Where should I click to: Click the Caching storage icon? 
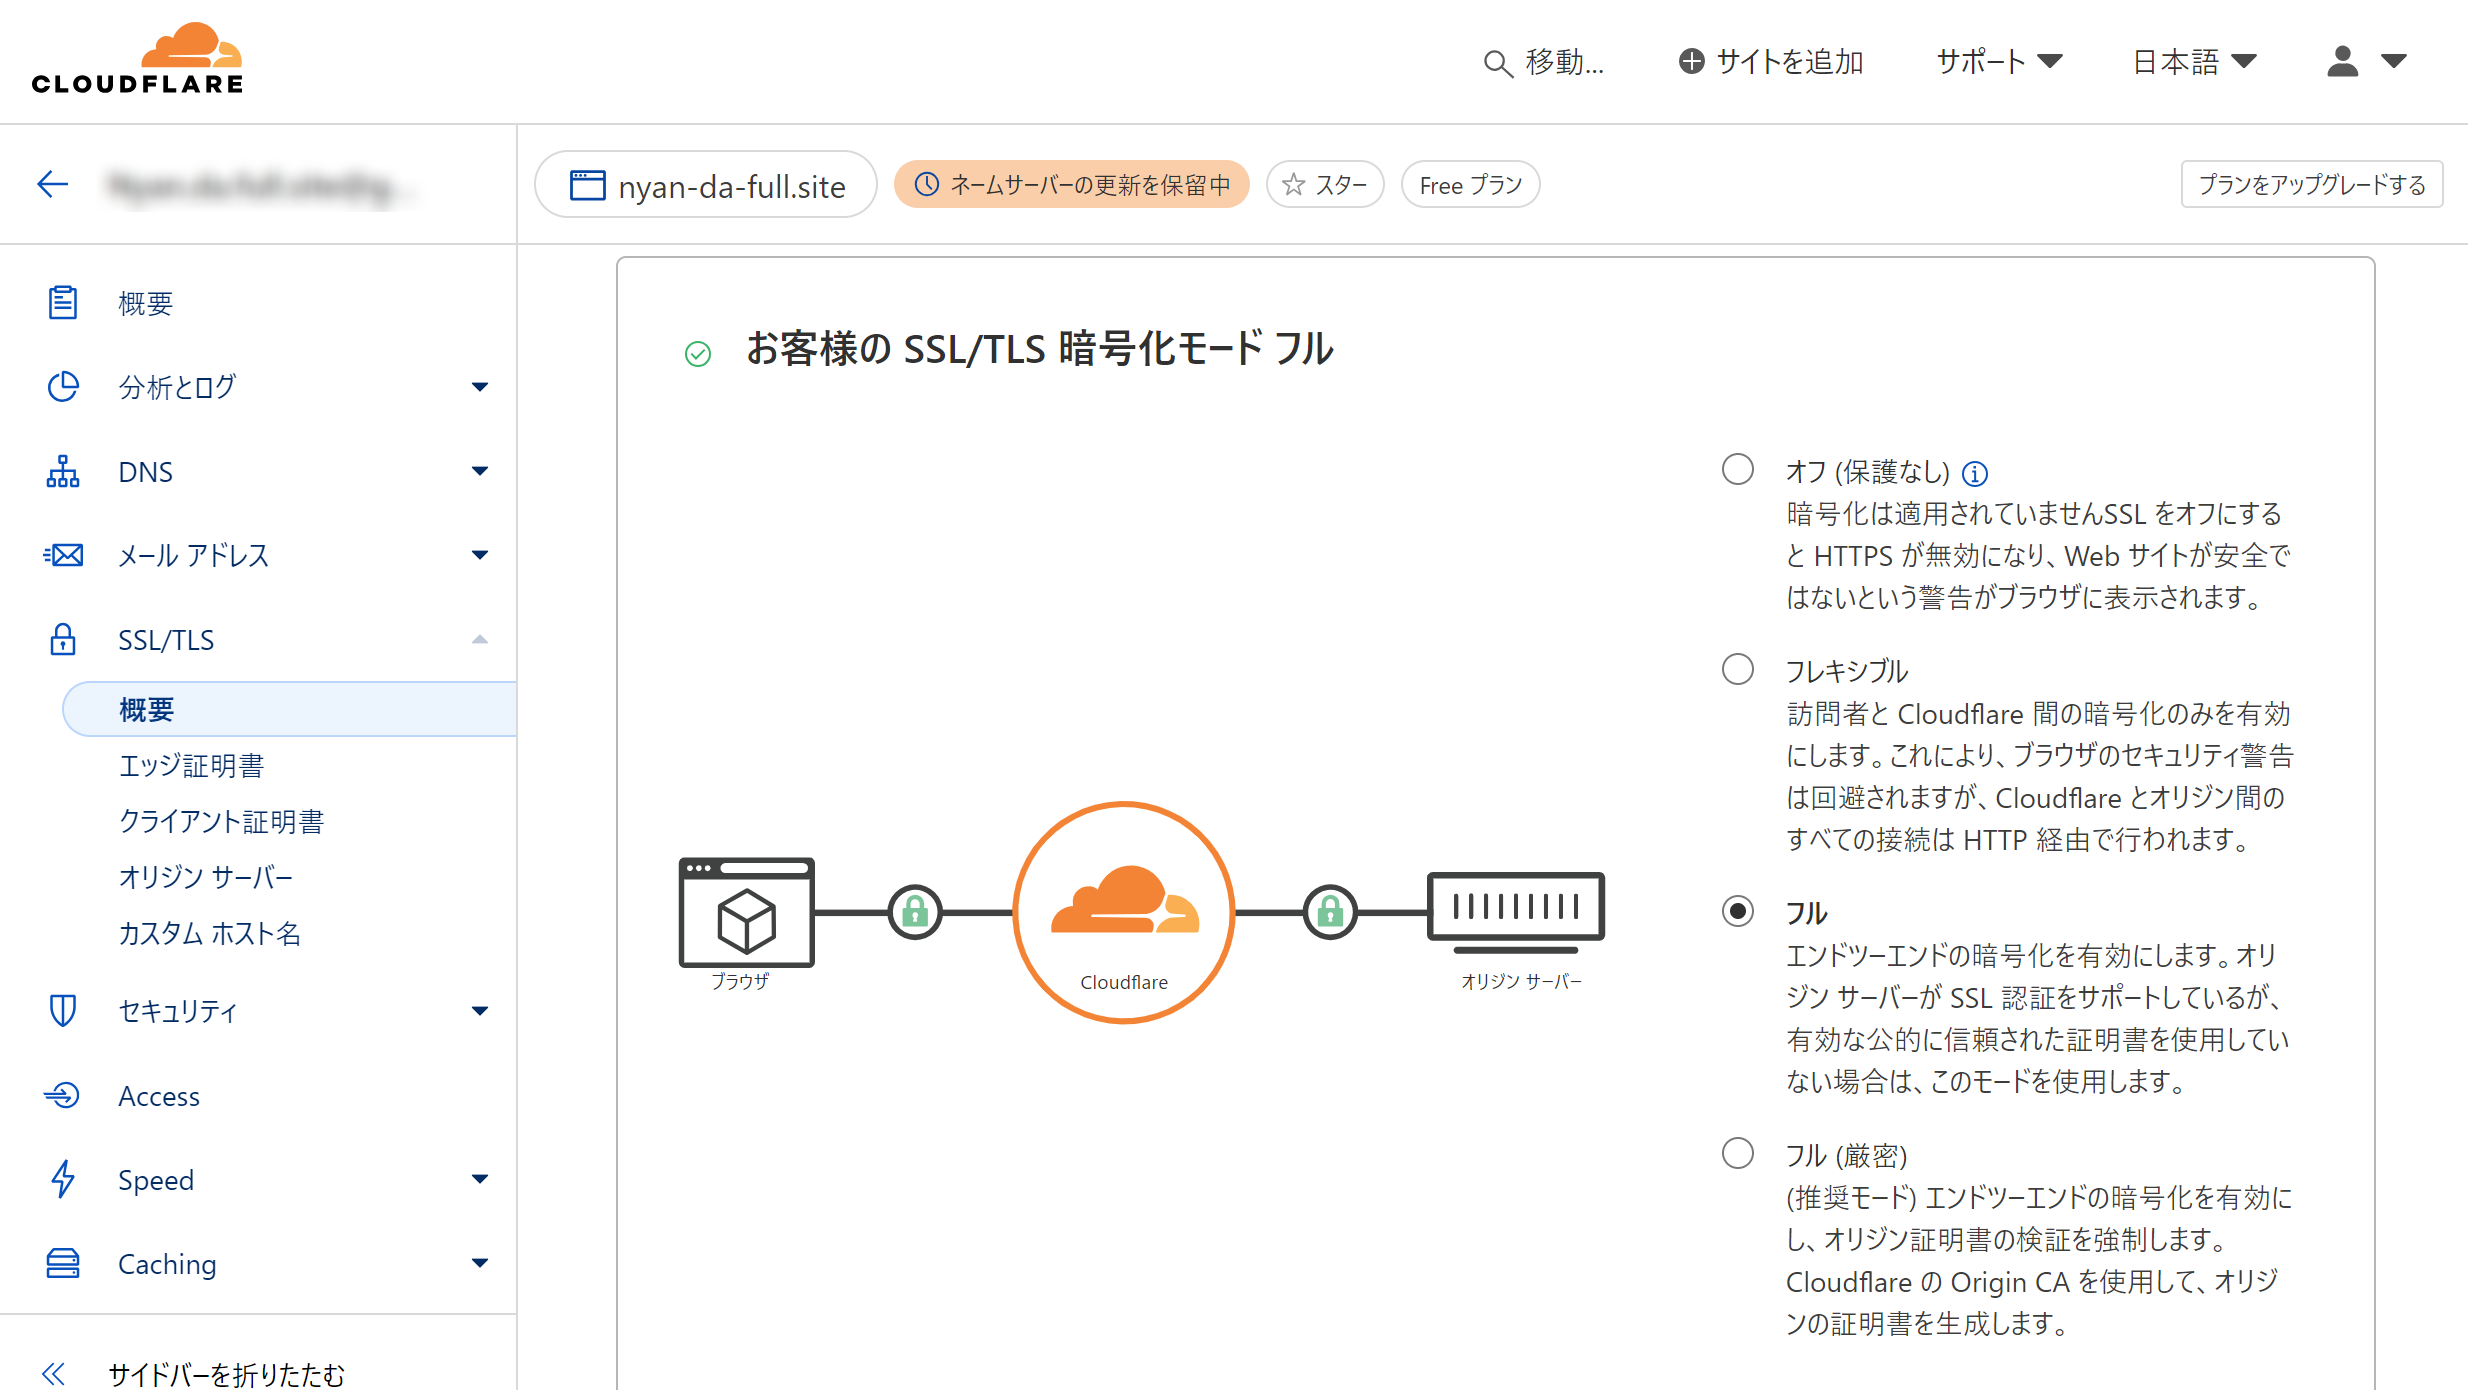[x=63, y=1263]
